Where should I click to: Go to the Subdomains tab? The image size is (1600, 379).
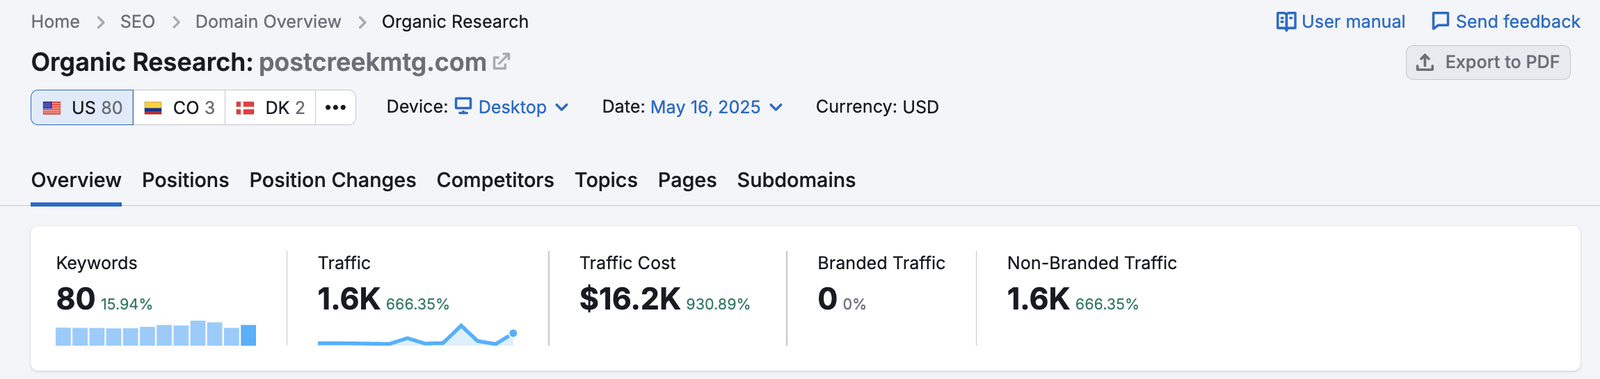pyautogui.click(x=796, y=180)
